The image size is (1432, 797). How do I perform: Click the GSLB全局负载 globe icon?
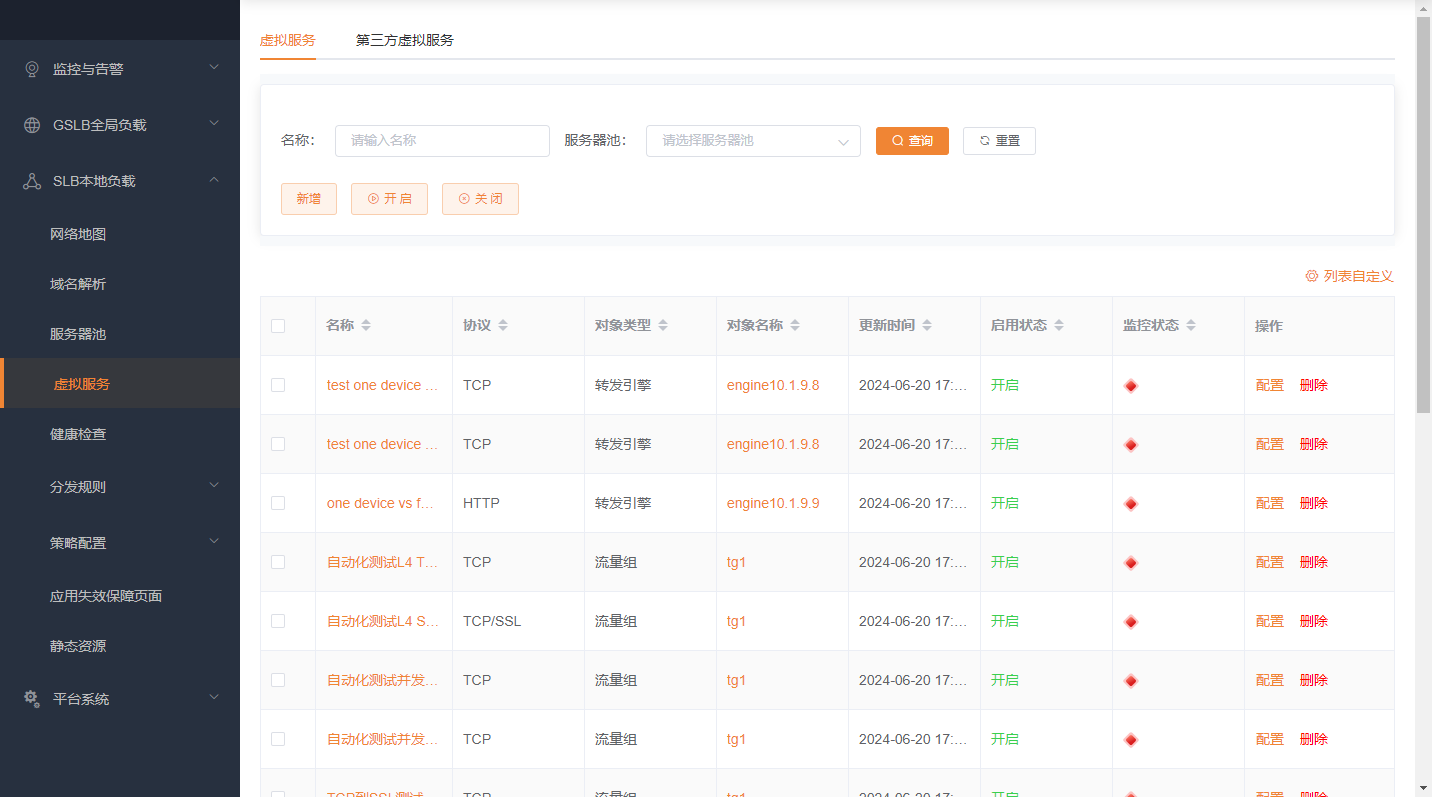pos(32,125)
